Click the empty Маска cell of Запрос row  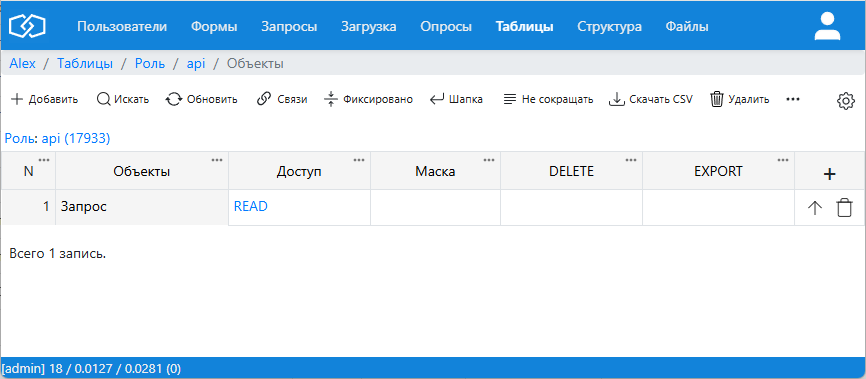point(436,208)
